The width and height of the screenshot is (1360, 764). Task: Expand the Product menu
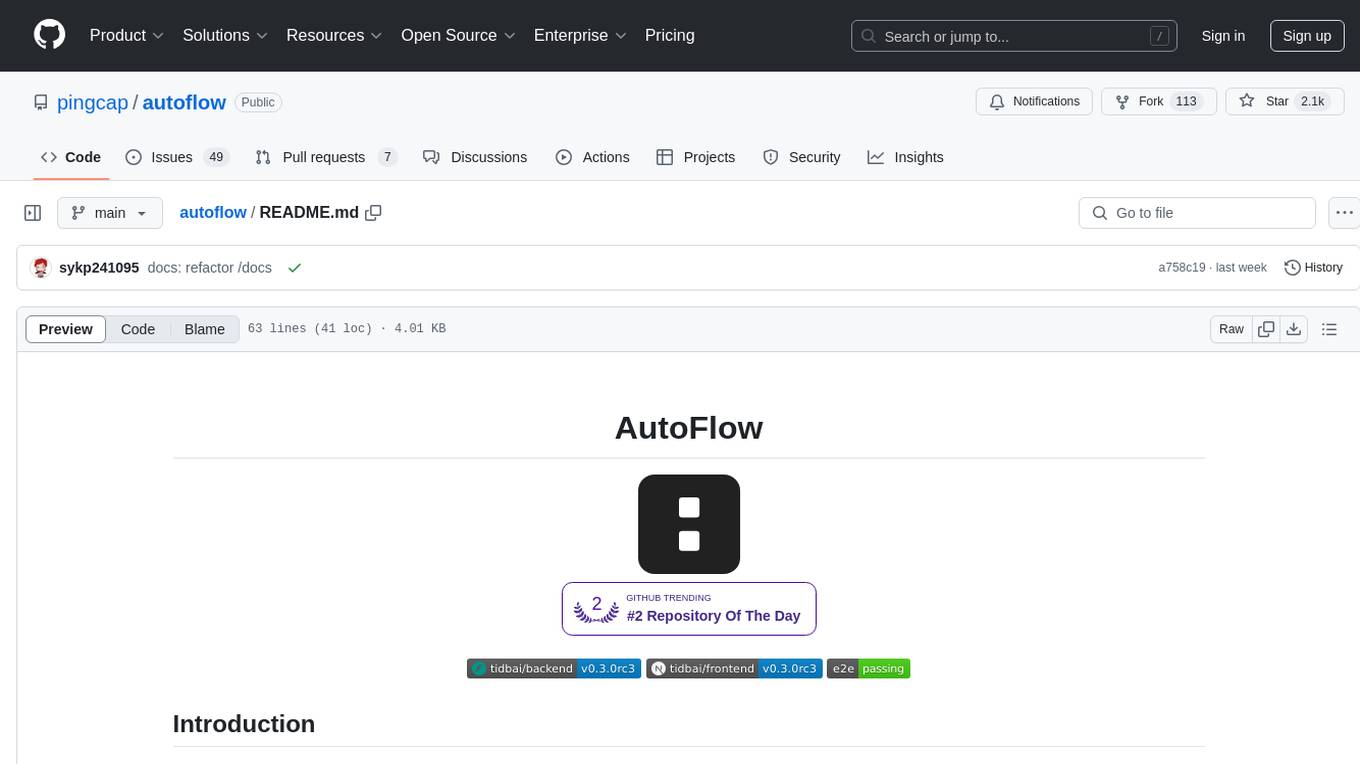coord(127,35)
